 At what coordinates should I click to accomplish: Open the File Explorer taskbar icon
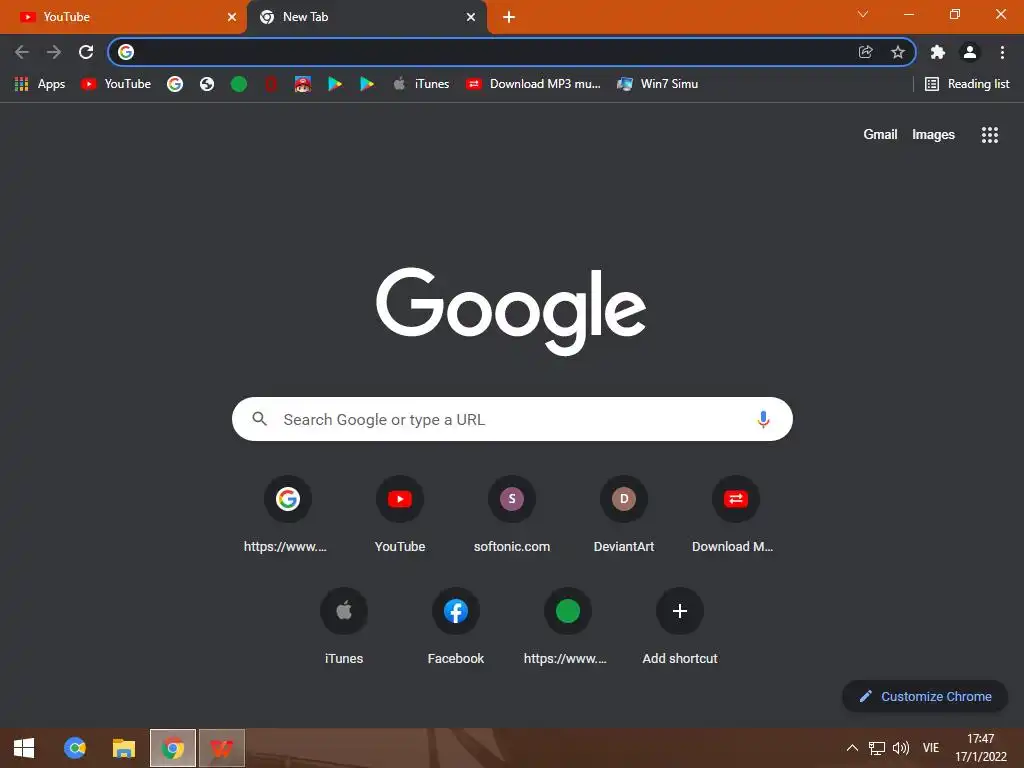pos(123,748)
